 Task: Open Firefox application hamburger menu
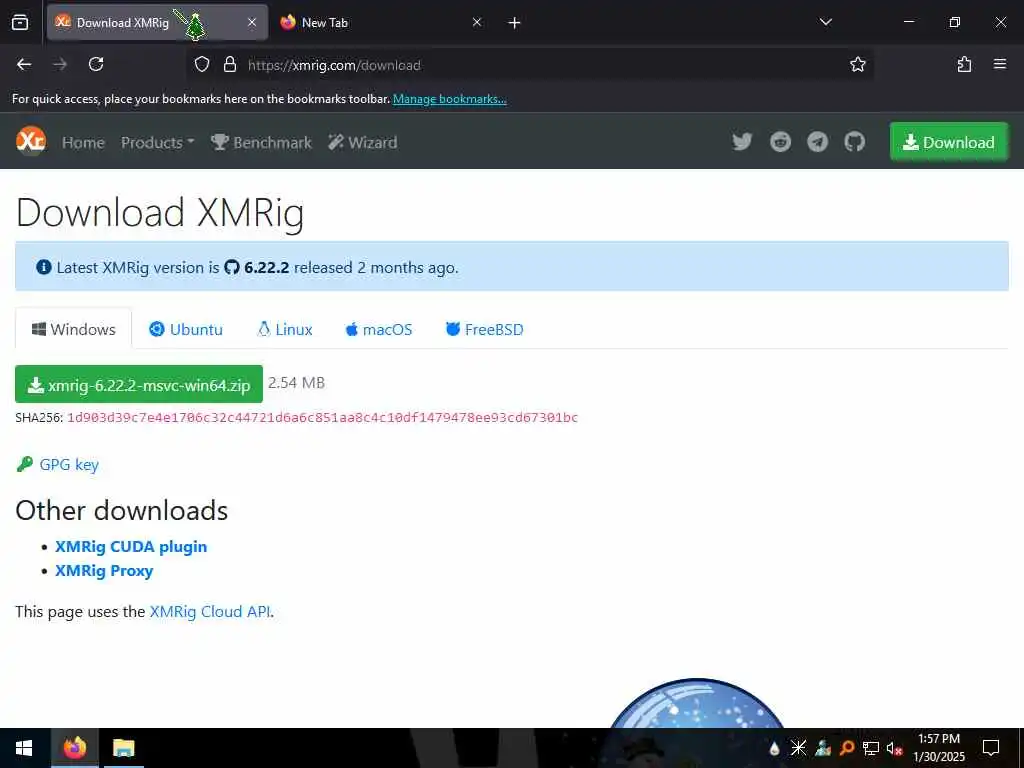999,64
